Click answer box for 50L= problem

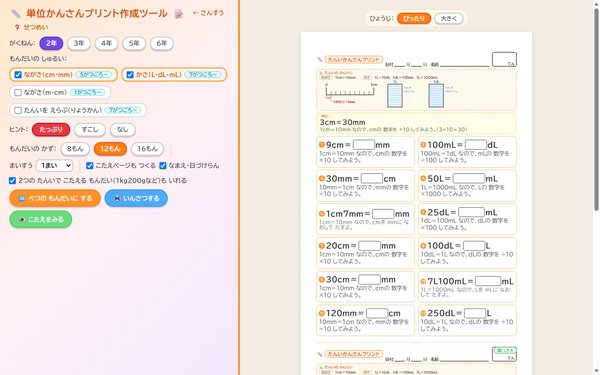[468, 178]
